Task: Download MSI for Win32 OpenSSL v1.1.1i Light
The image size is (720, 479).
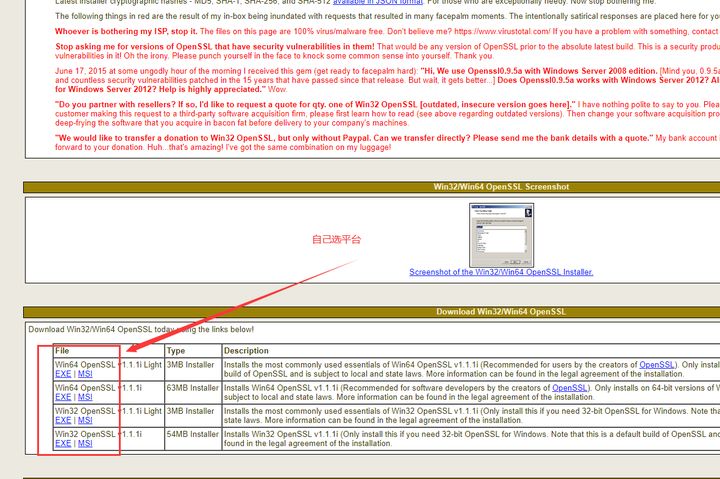Action: pyautogui.click(x=85, y=420)
